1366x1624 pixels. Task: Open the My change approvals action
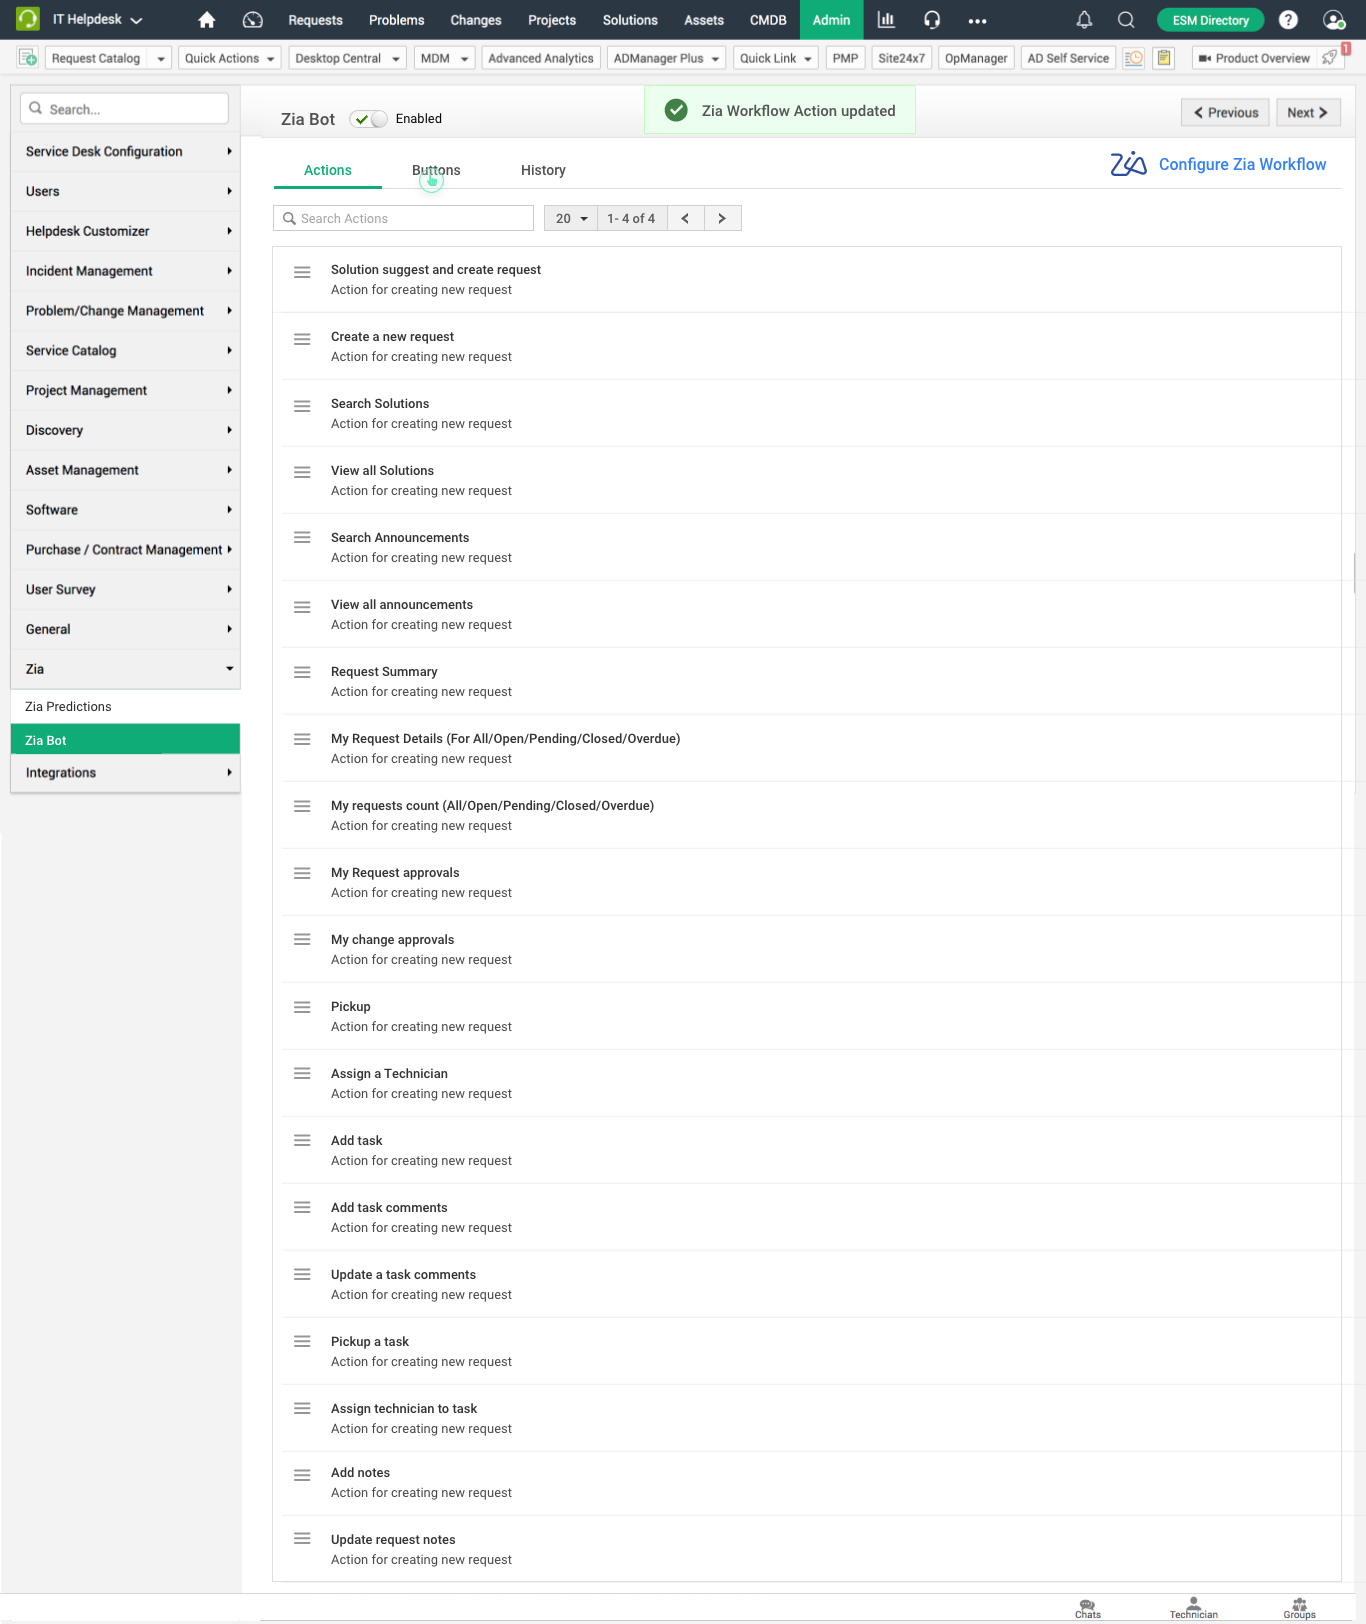[392, 940]
